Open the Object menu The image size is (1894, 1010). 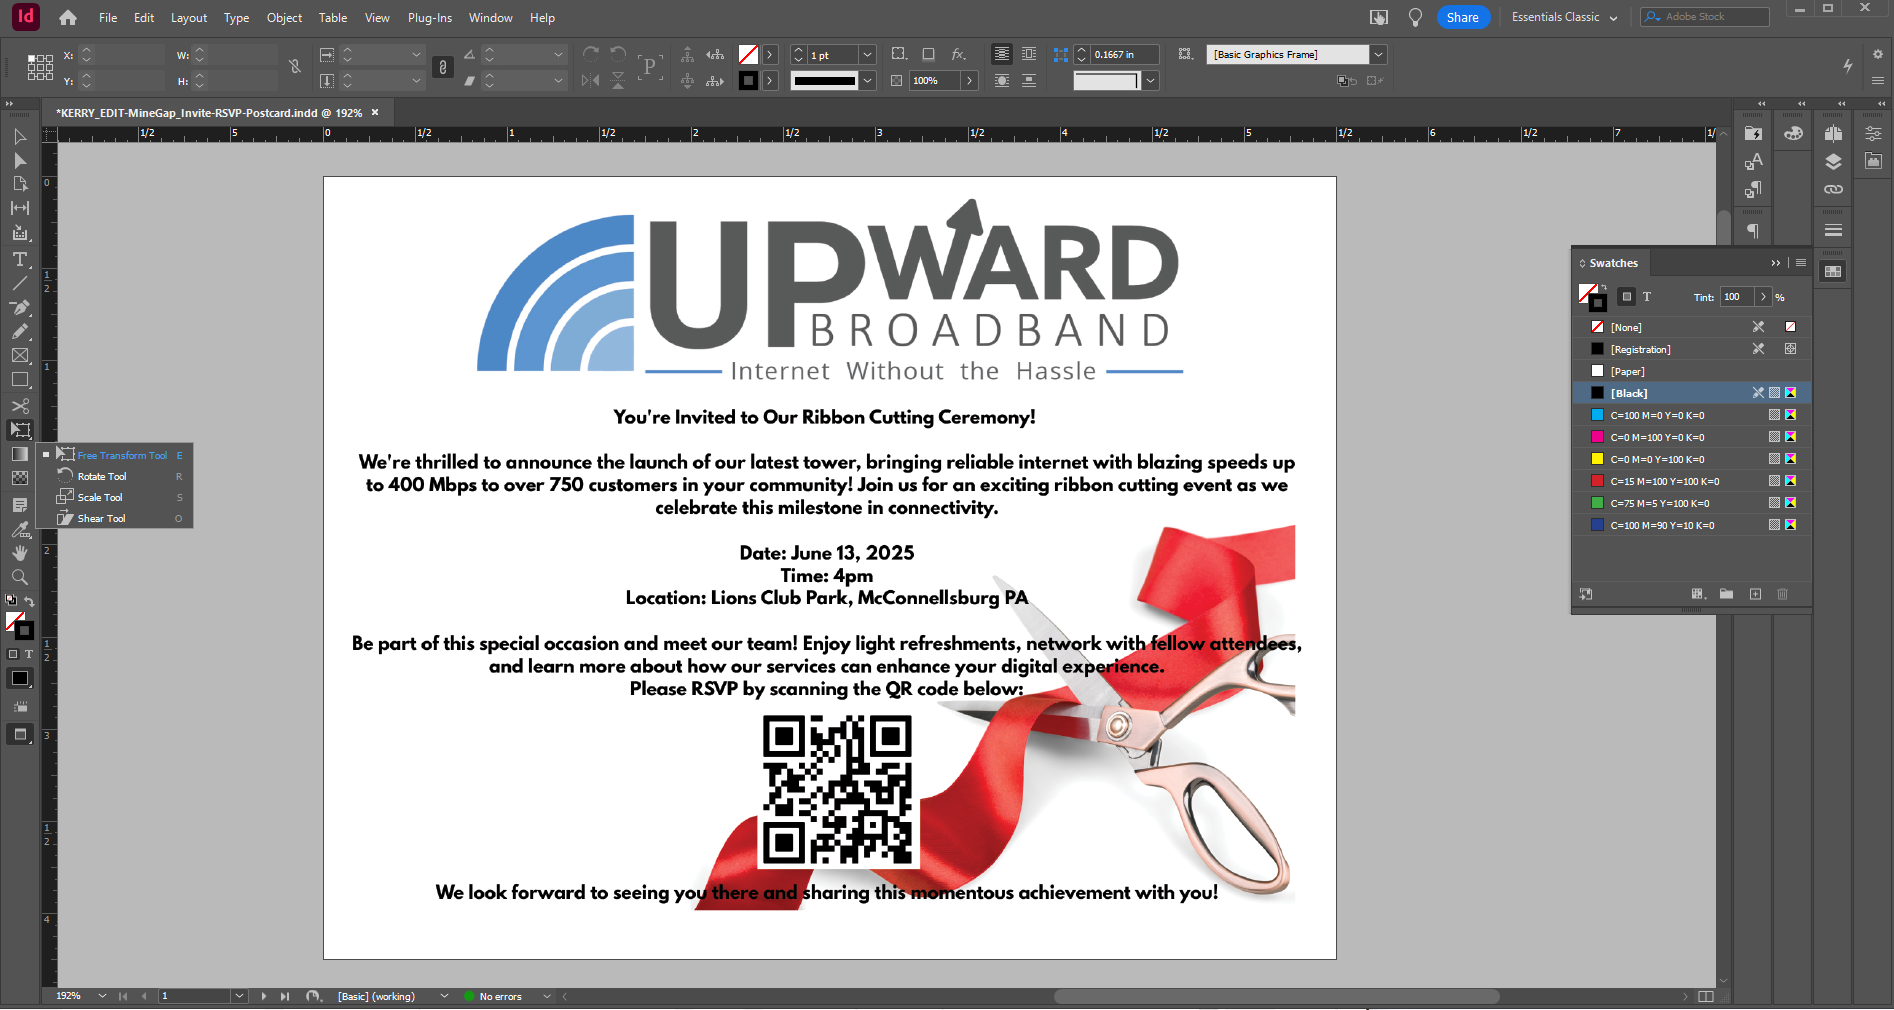click(x=284, y=18)
